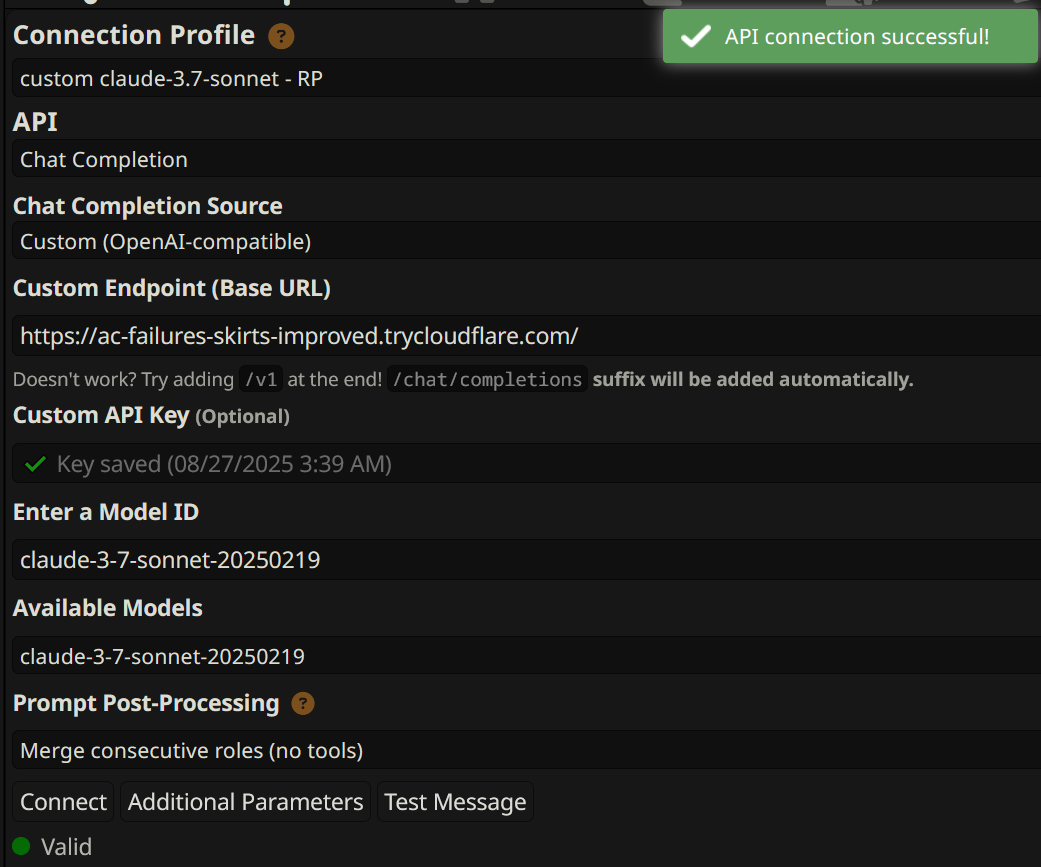
Task: Send a Test Message
Action: pyautogui.click(x=455, y=802)
